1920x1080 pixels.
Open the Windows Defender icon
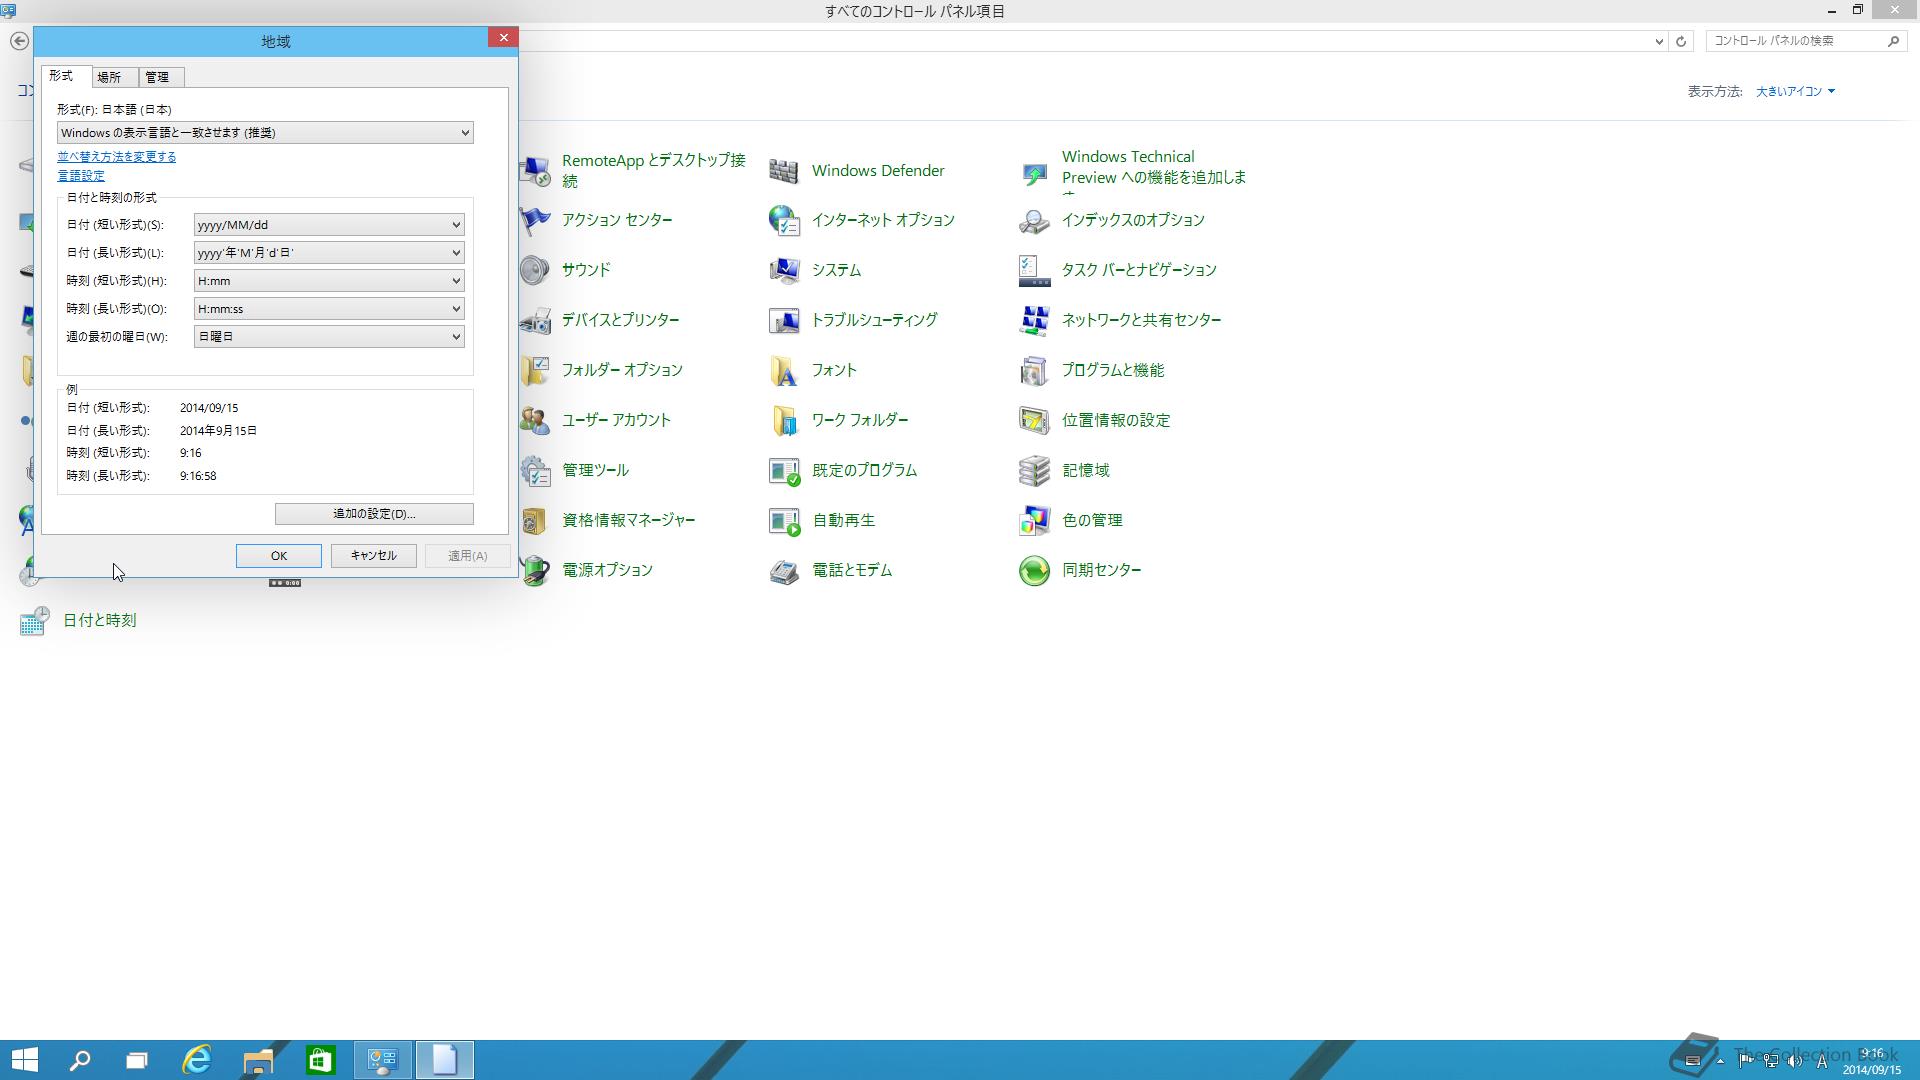(x=784, y=171)
